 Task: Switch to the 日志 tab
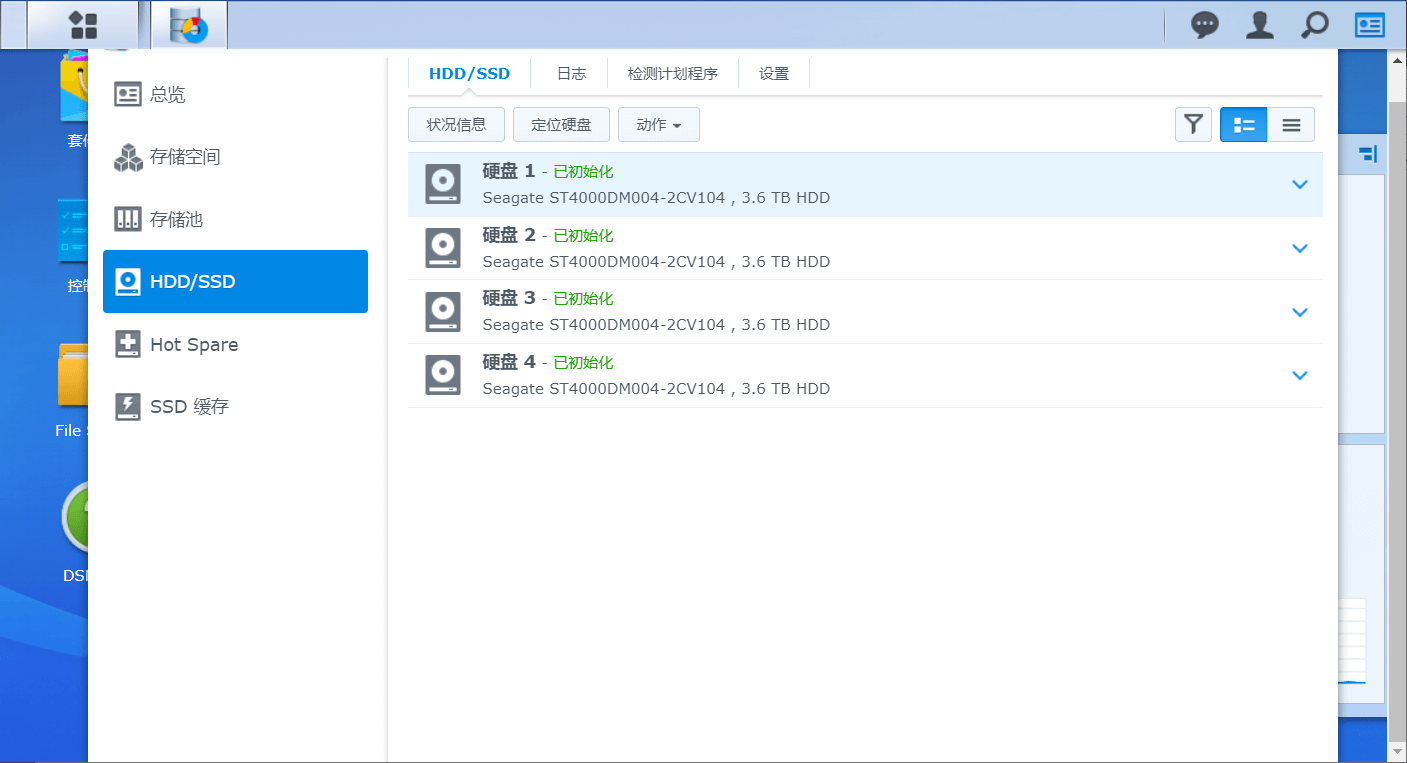click(x=571, y=73)
